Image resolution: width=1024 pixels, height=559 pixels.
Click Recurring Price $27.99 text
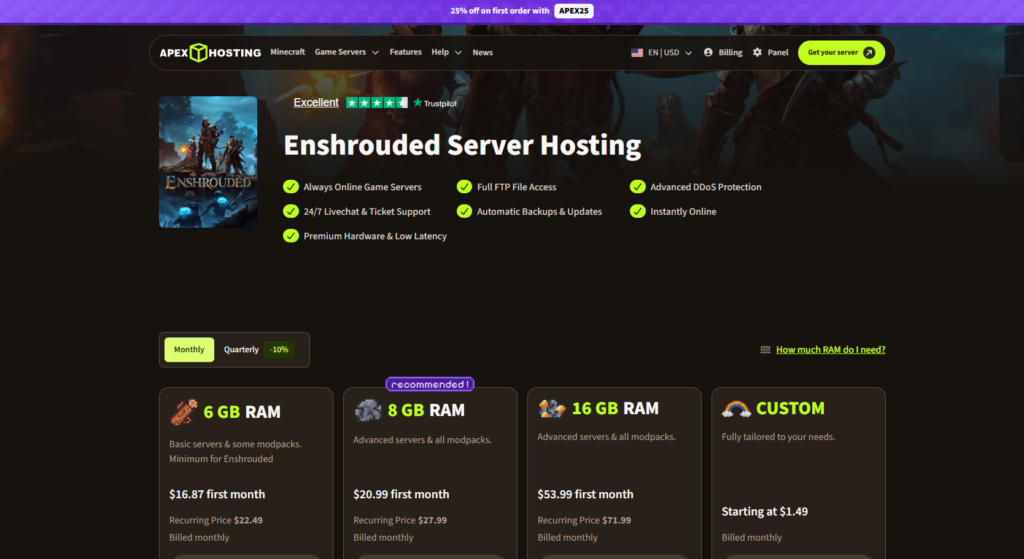tap(400, 520)
